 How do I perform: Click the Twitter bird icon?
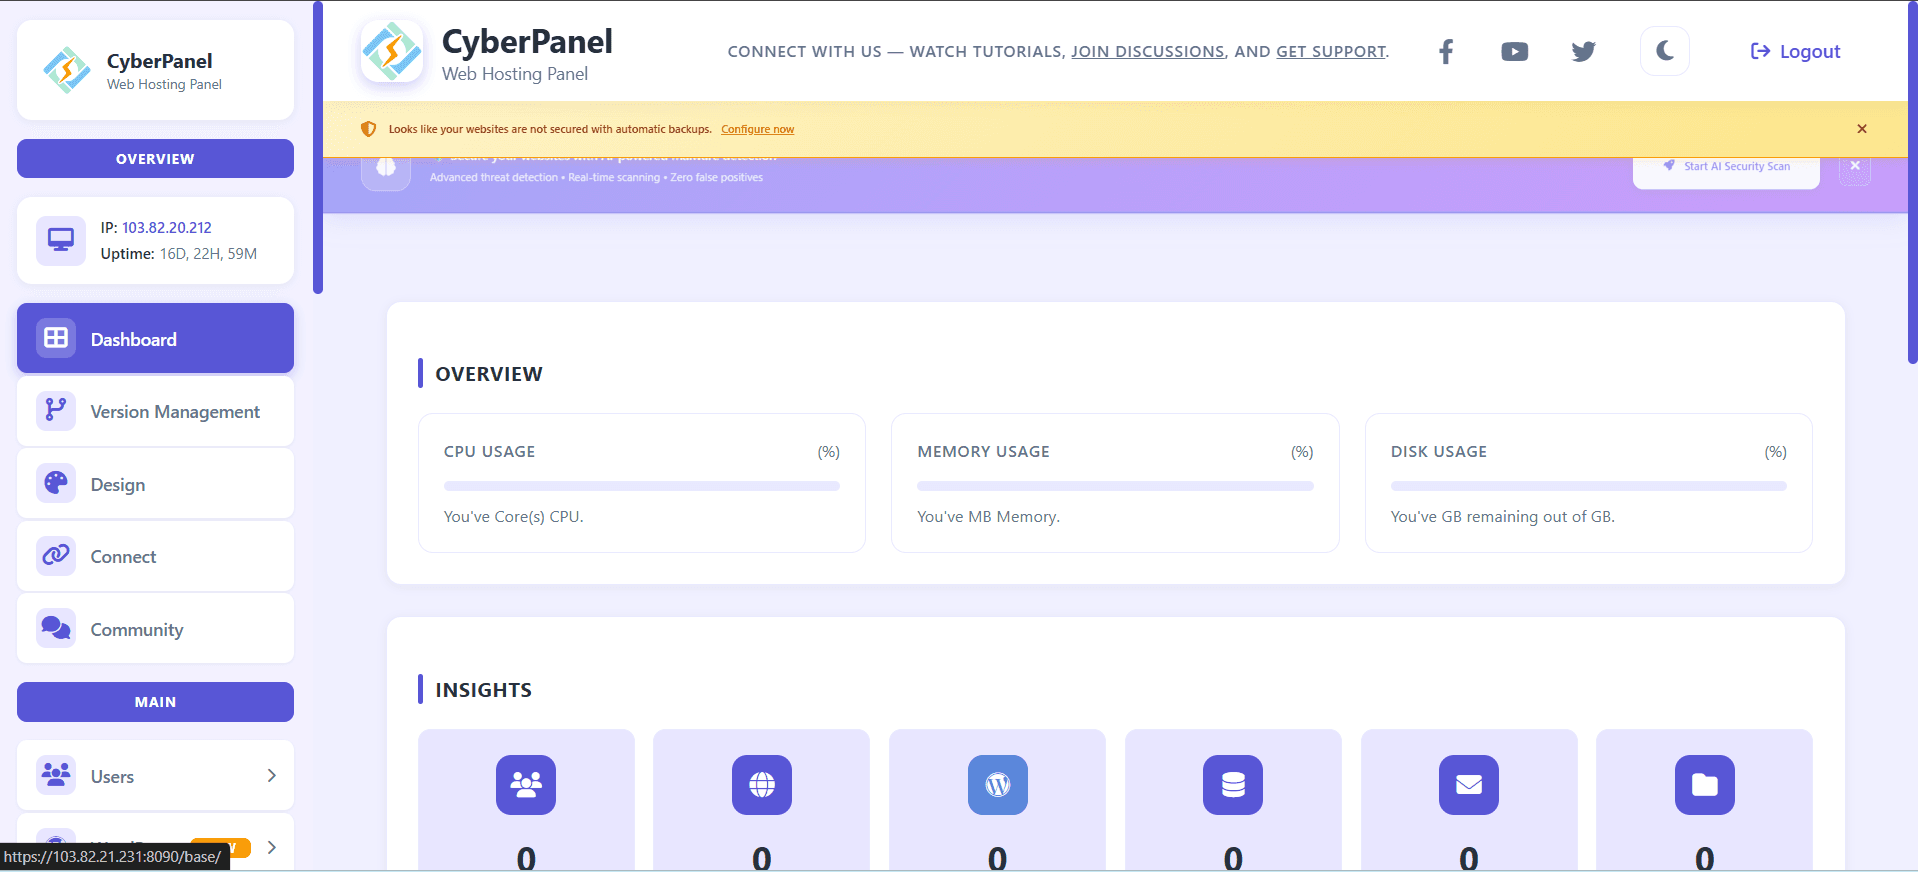(1583, 52)
